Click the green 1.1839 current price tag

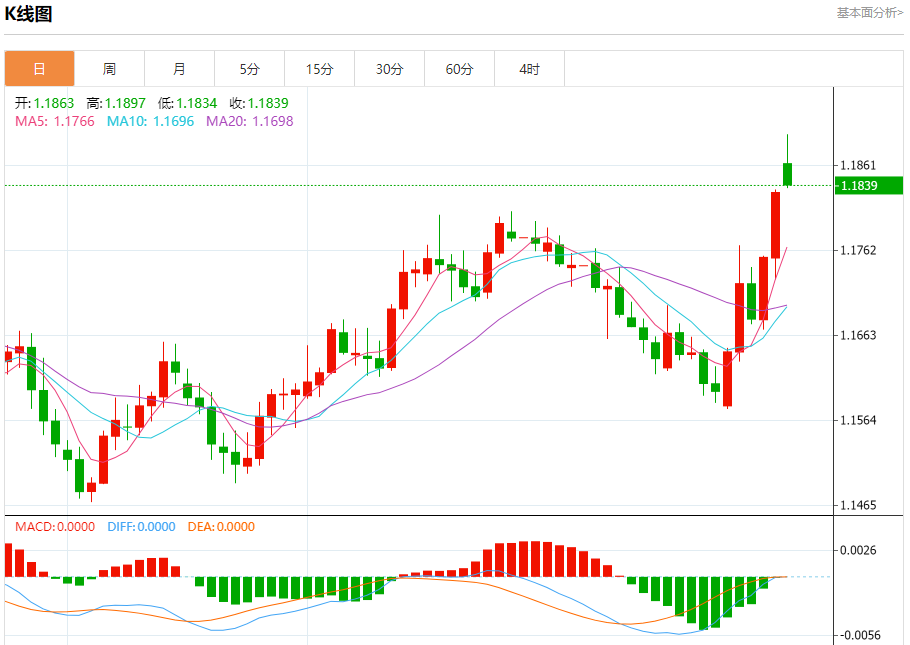coord(868,185)
